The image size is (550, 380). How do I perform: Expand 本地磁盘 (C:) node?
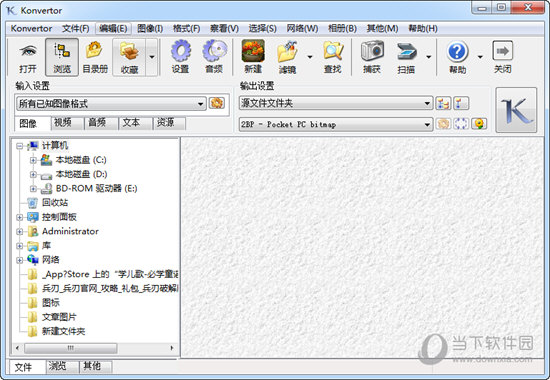(33, 160)
